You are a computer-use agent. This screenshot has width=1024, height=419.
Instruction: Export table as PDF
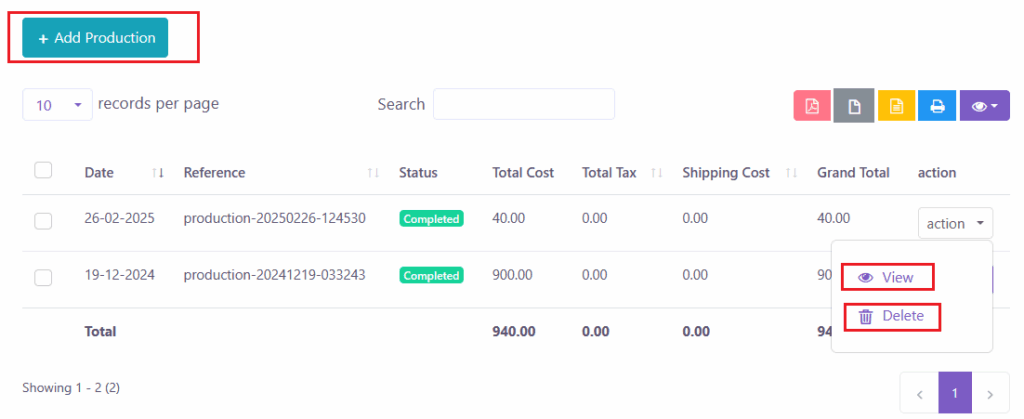pyautogui.click(x=812, y=106)
